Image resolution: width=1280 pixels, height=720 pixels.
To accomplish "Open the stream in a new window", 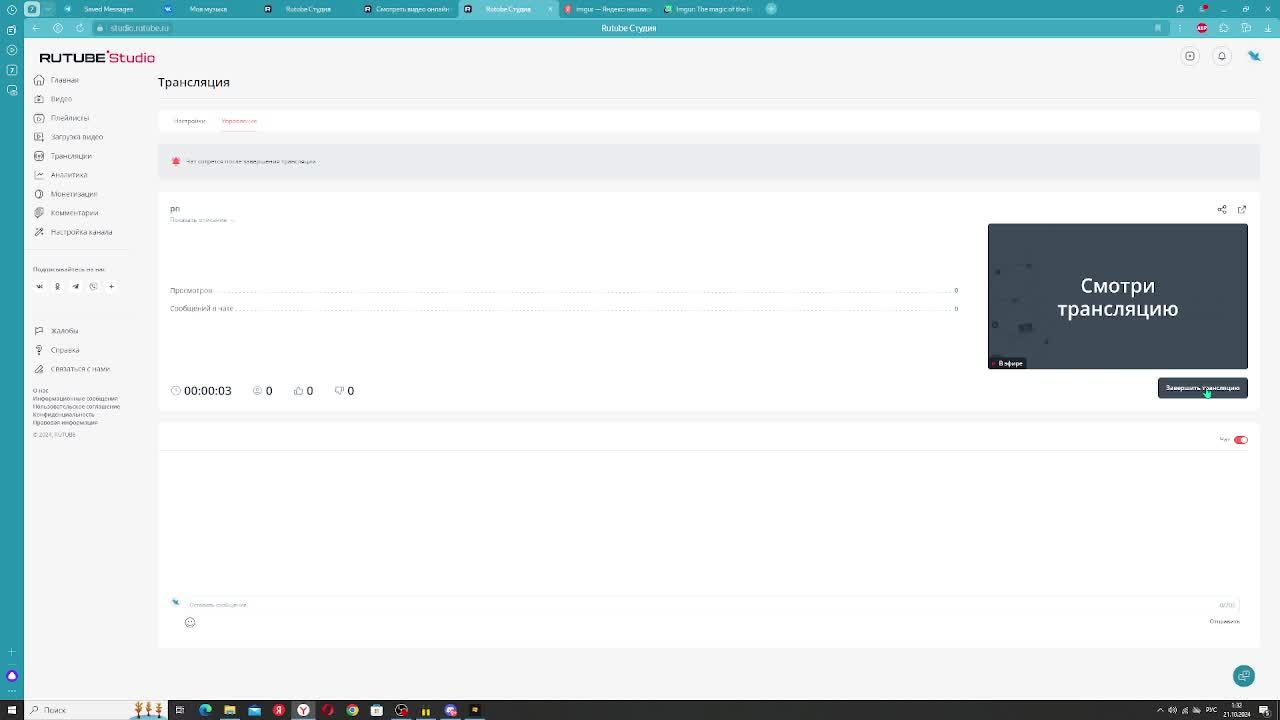I will point(1242,210).
